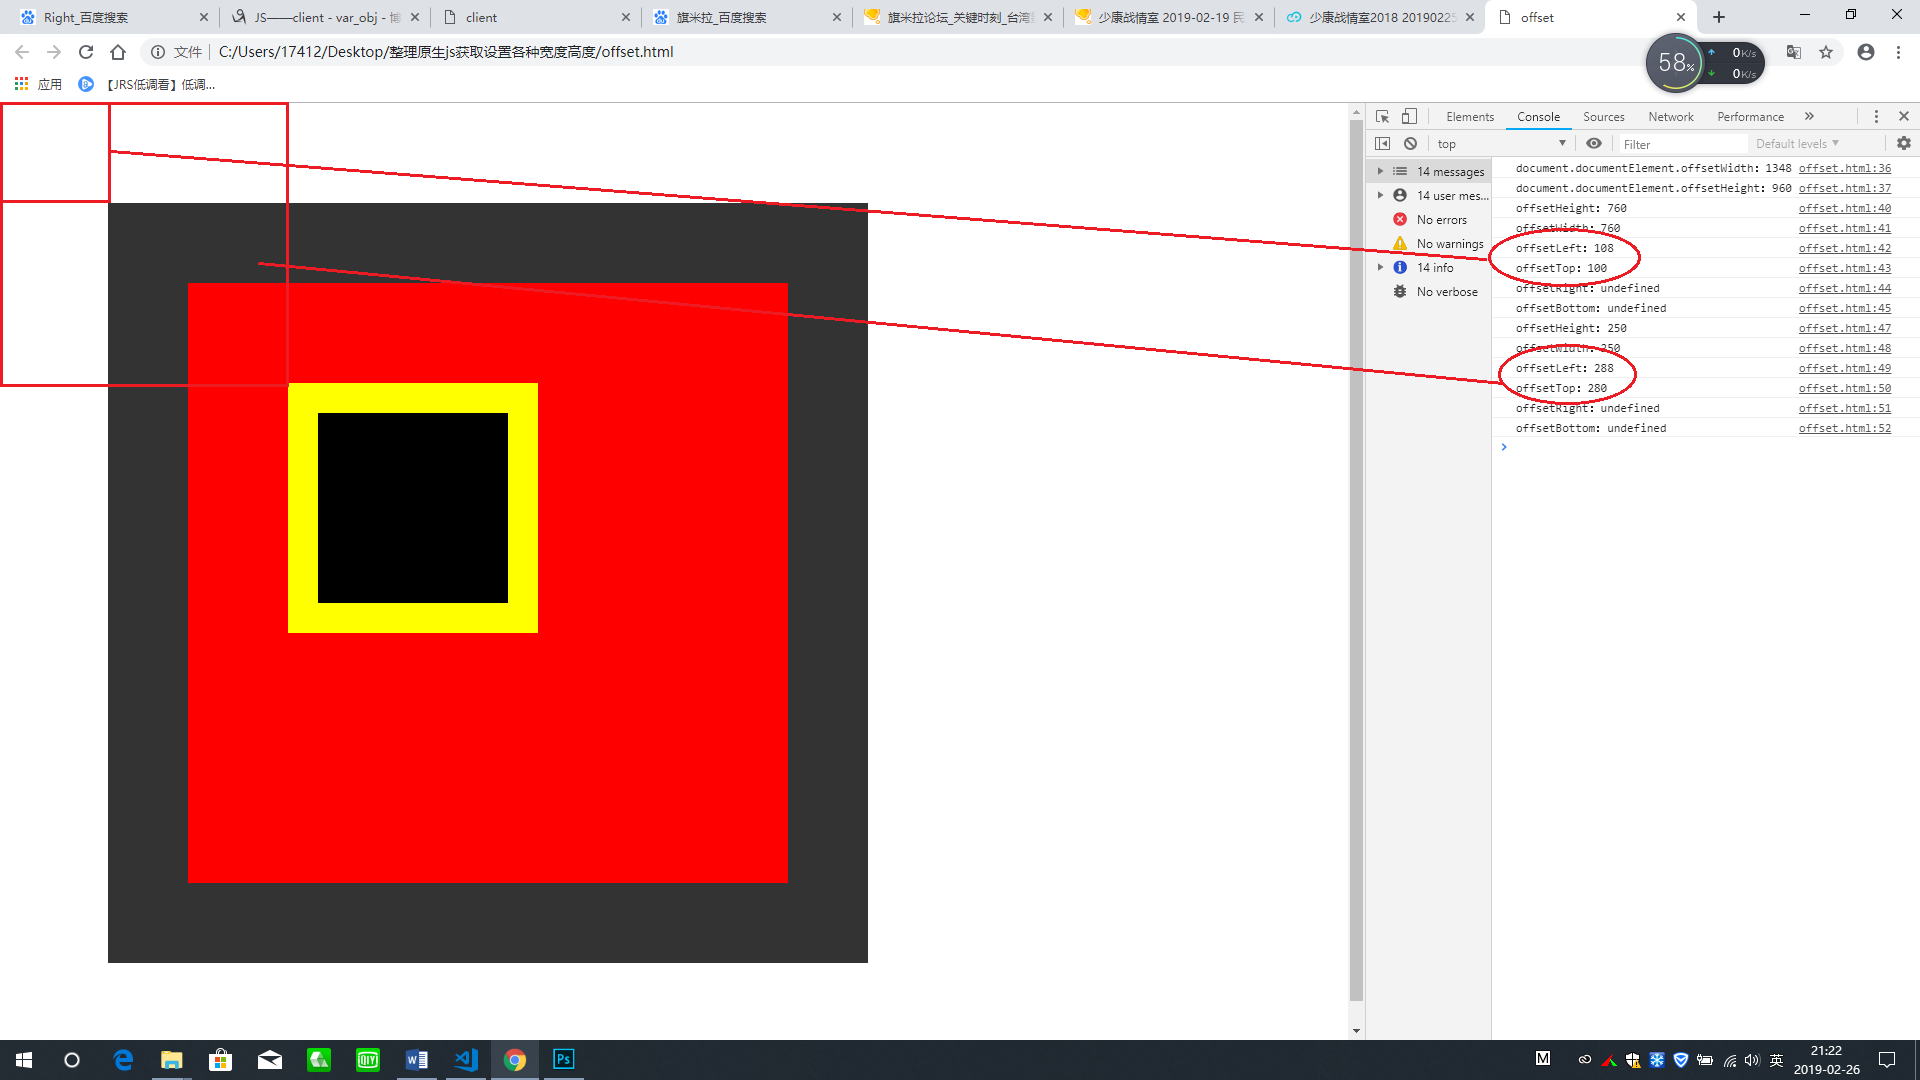Open Word from the taskbar
Image resolution: width=1920 pixels, height=1080 pixels.
(417, 1060)
